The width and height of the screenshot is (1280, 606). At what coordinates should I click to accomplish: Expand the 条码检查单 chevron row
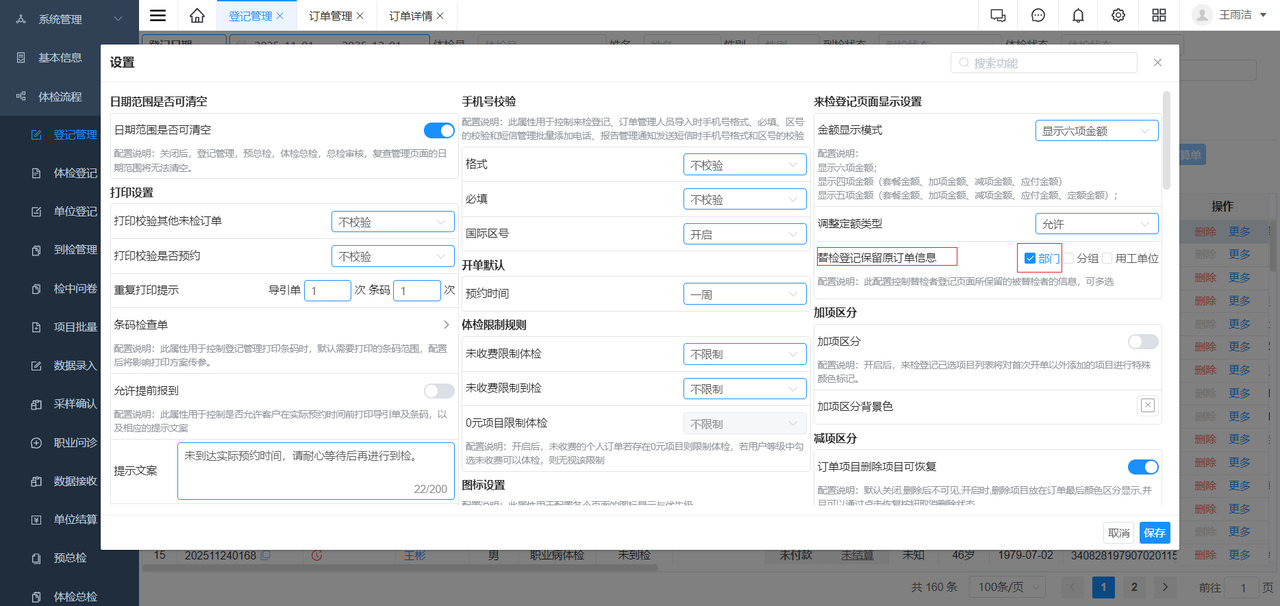(x=446, y=325)
